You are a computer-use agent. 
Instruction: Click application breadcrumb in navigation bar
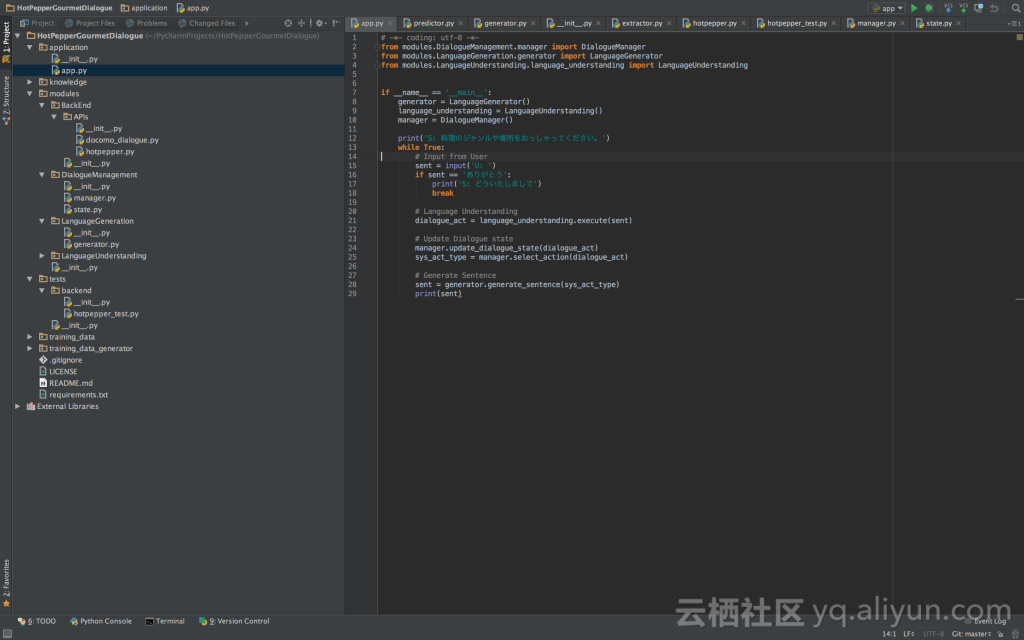(144, 8)
